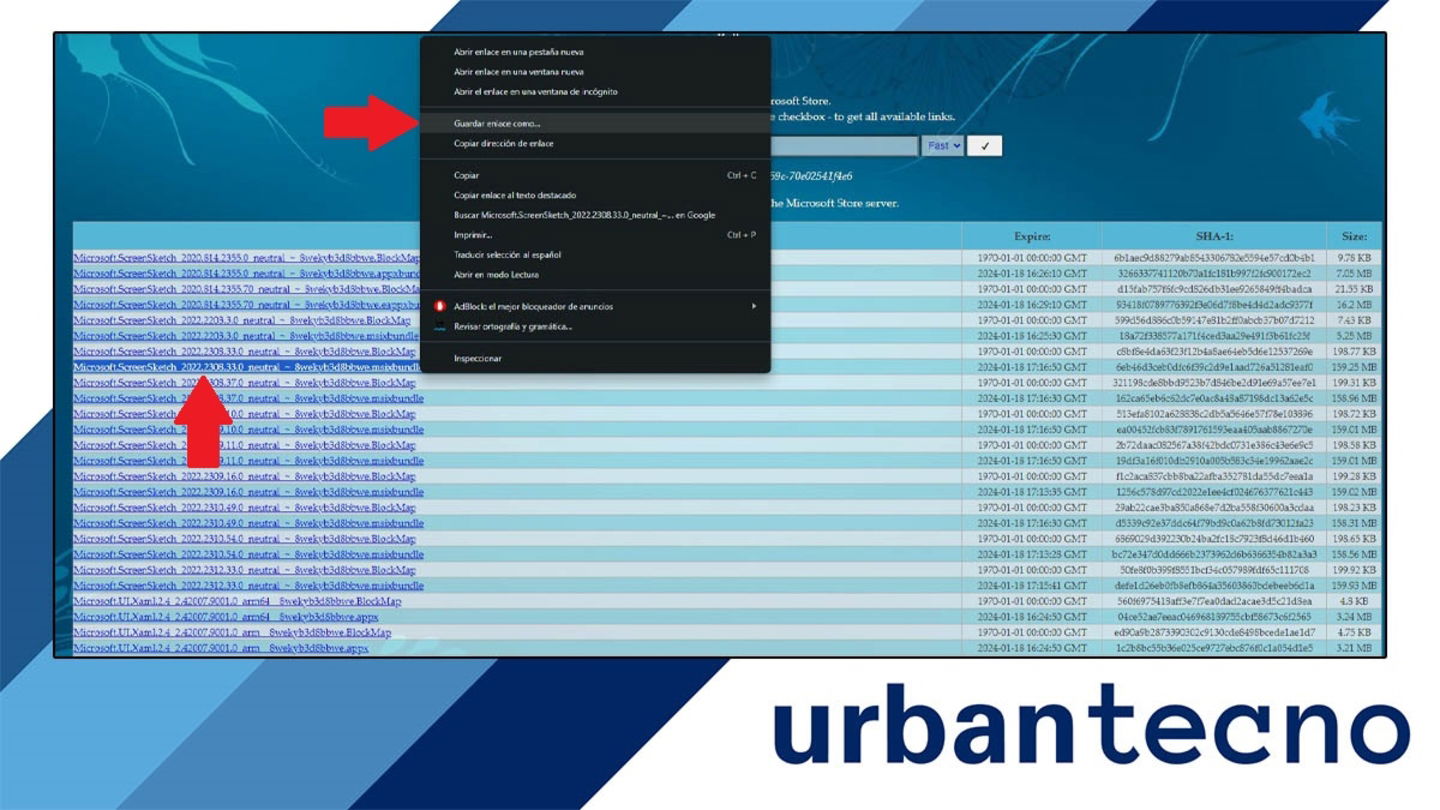Viewport: 1440px width, 810px height.
Task: Click the spelling and grammar checker icon
Action: coord(440,326)
